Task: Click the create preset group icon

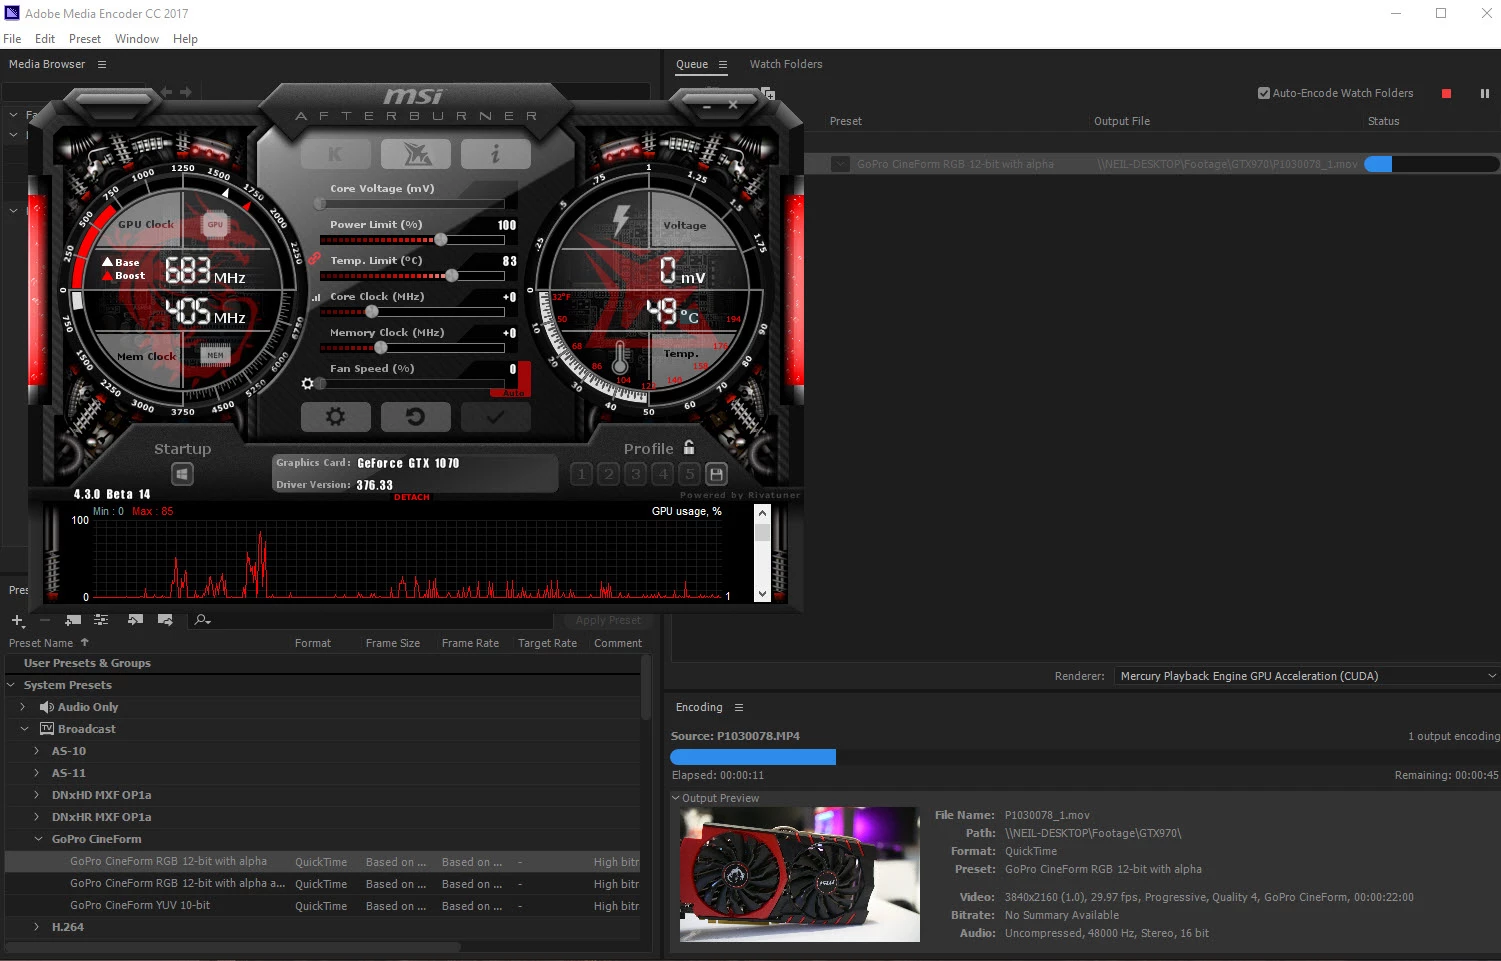Action: click(73, 620)
